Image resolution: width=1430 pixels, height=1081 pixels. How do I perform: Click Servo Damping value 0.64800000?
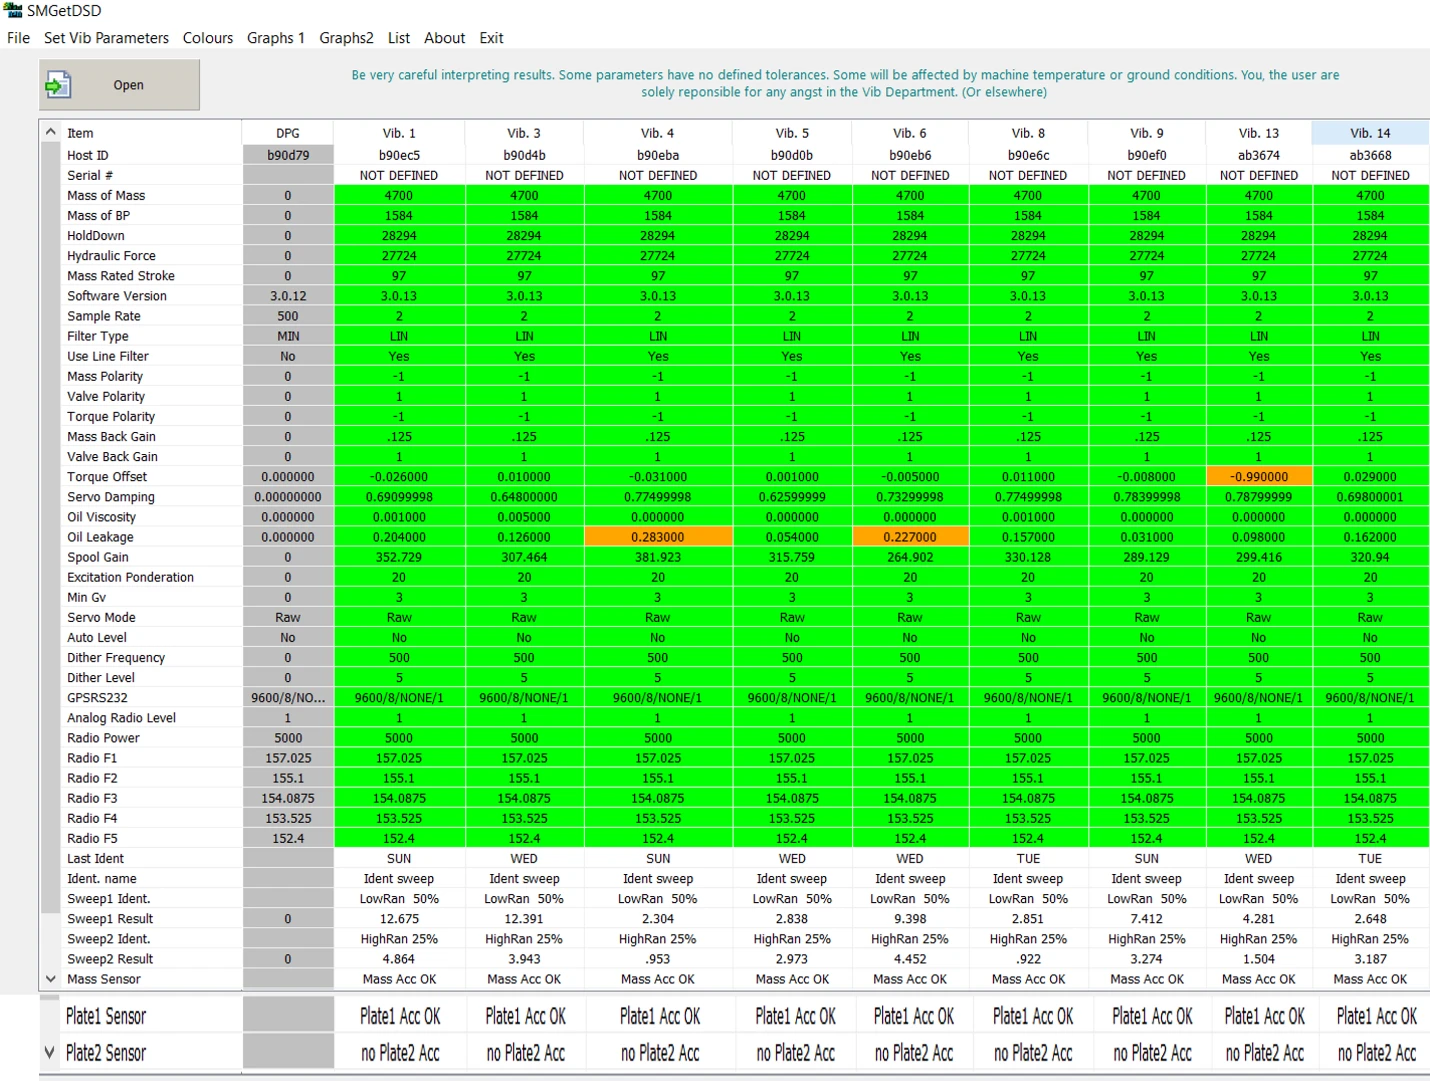[524, 497]
